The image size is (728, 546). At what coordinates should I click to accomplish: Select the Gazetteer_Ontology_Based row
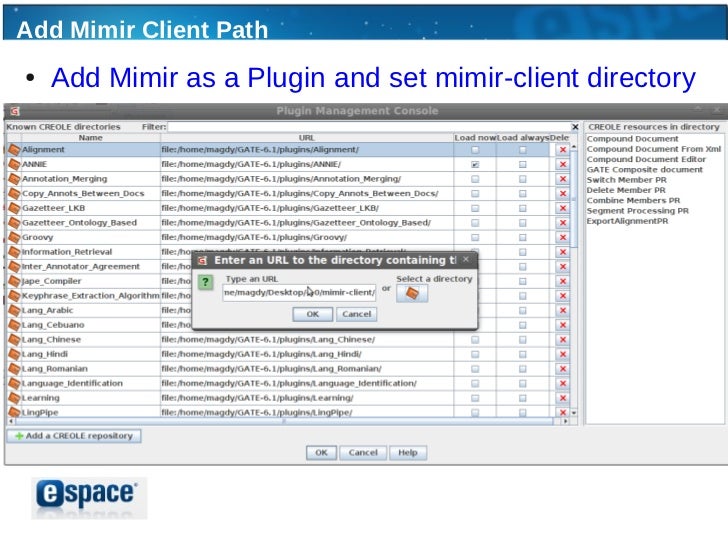[x=288, y=223]
